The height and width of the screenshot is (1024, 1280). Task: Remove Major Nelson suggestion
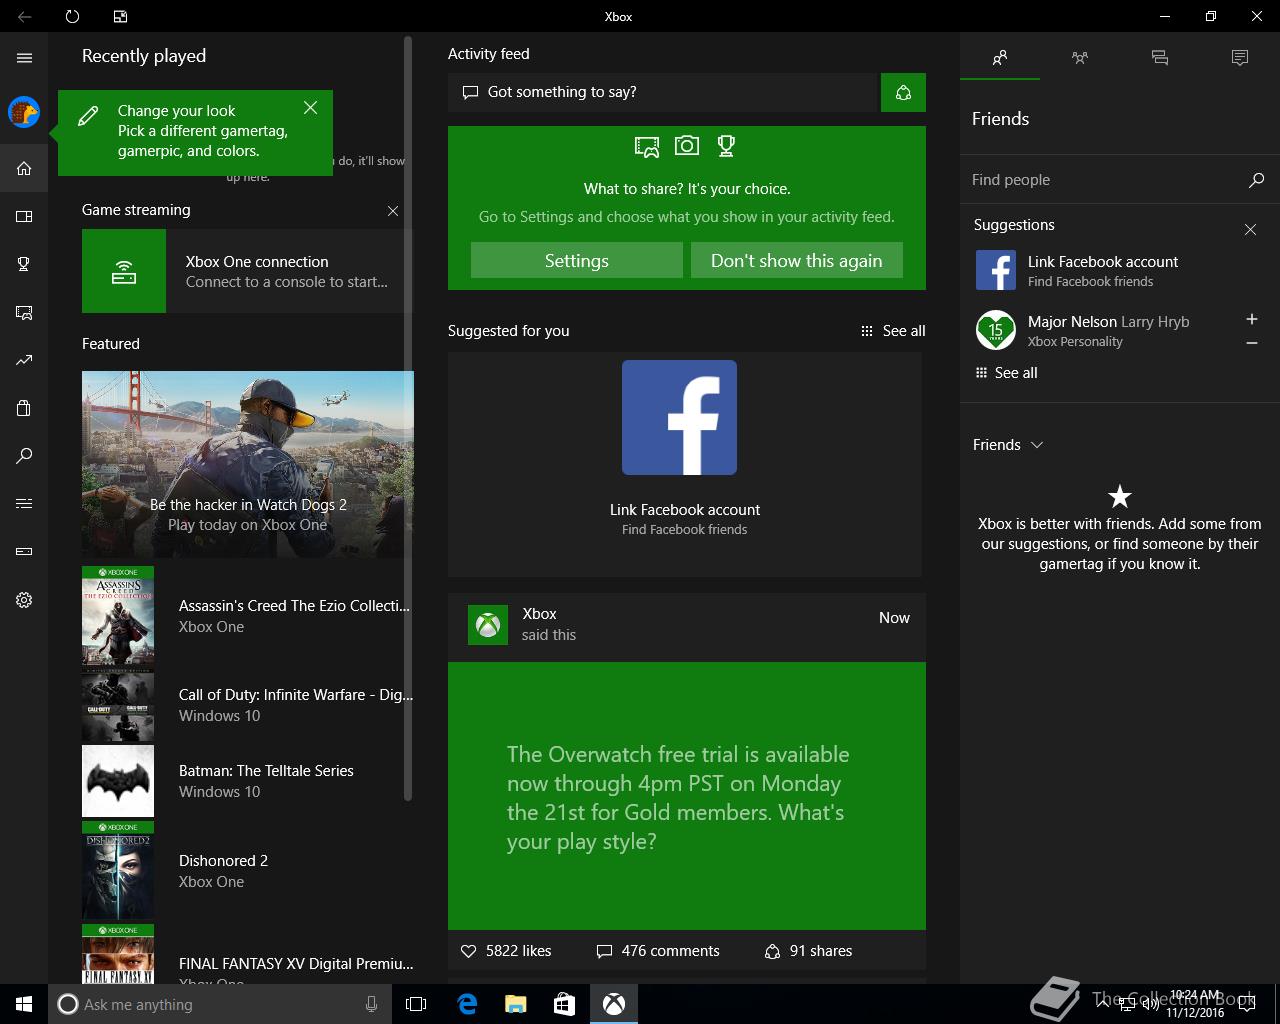point(1251,343)
